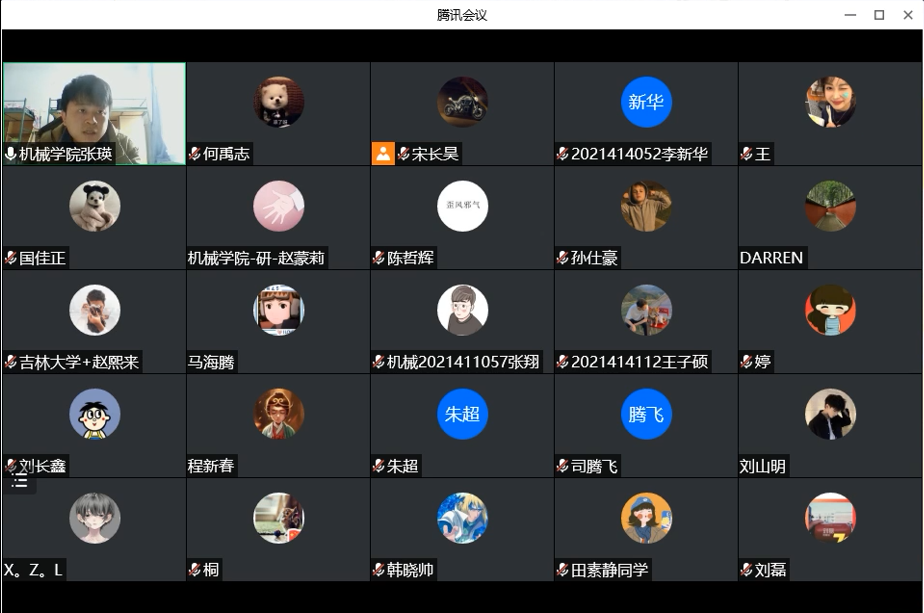This screenshot has height=613, width=924.
Task: Click the muted mic icon beside 何禹志
Action: [194, 154]
